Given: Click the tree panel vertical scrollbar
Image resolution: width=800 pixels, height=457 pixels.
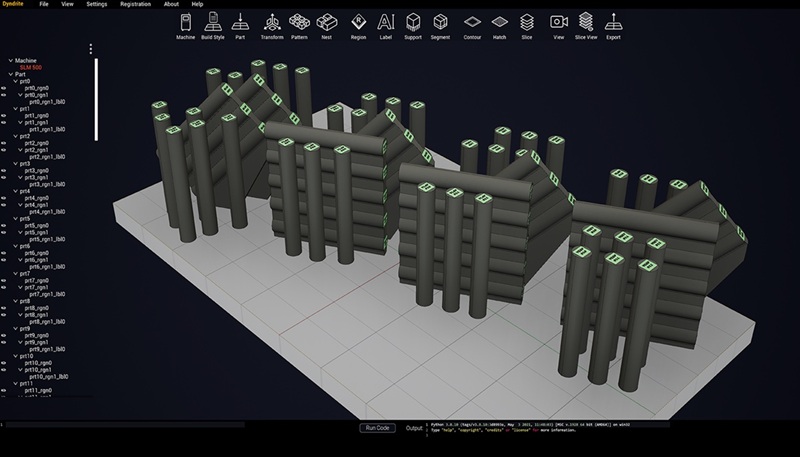Looking at the screenshot, I should click(97, 98).
